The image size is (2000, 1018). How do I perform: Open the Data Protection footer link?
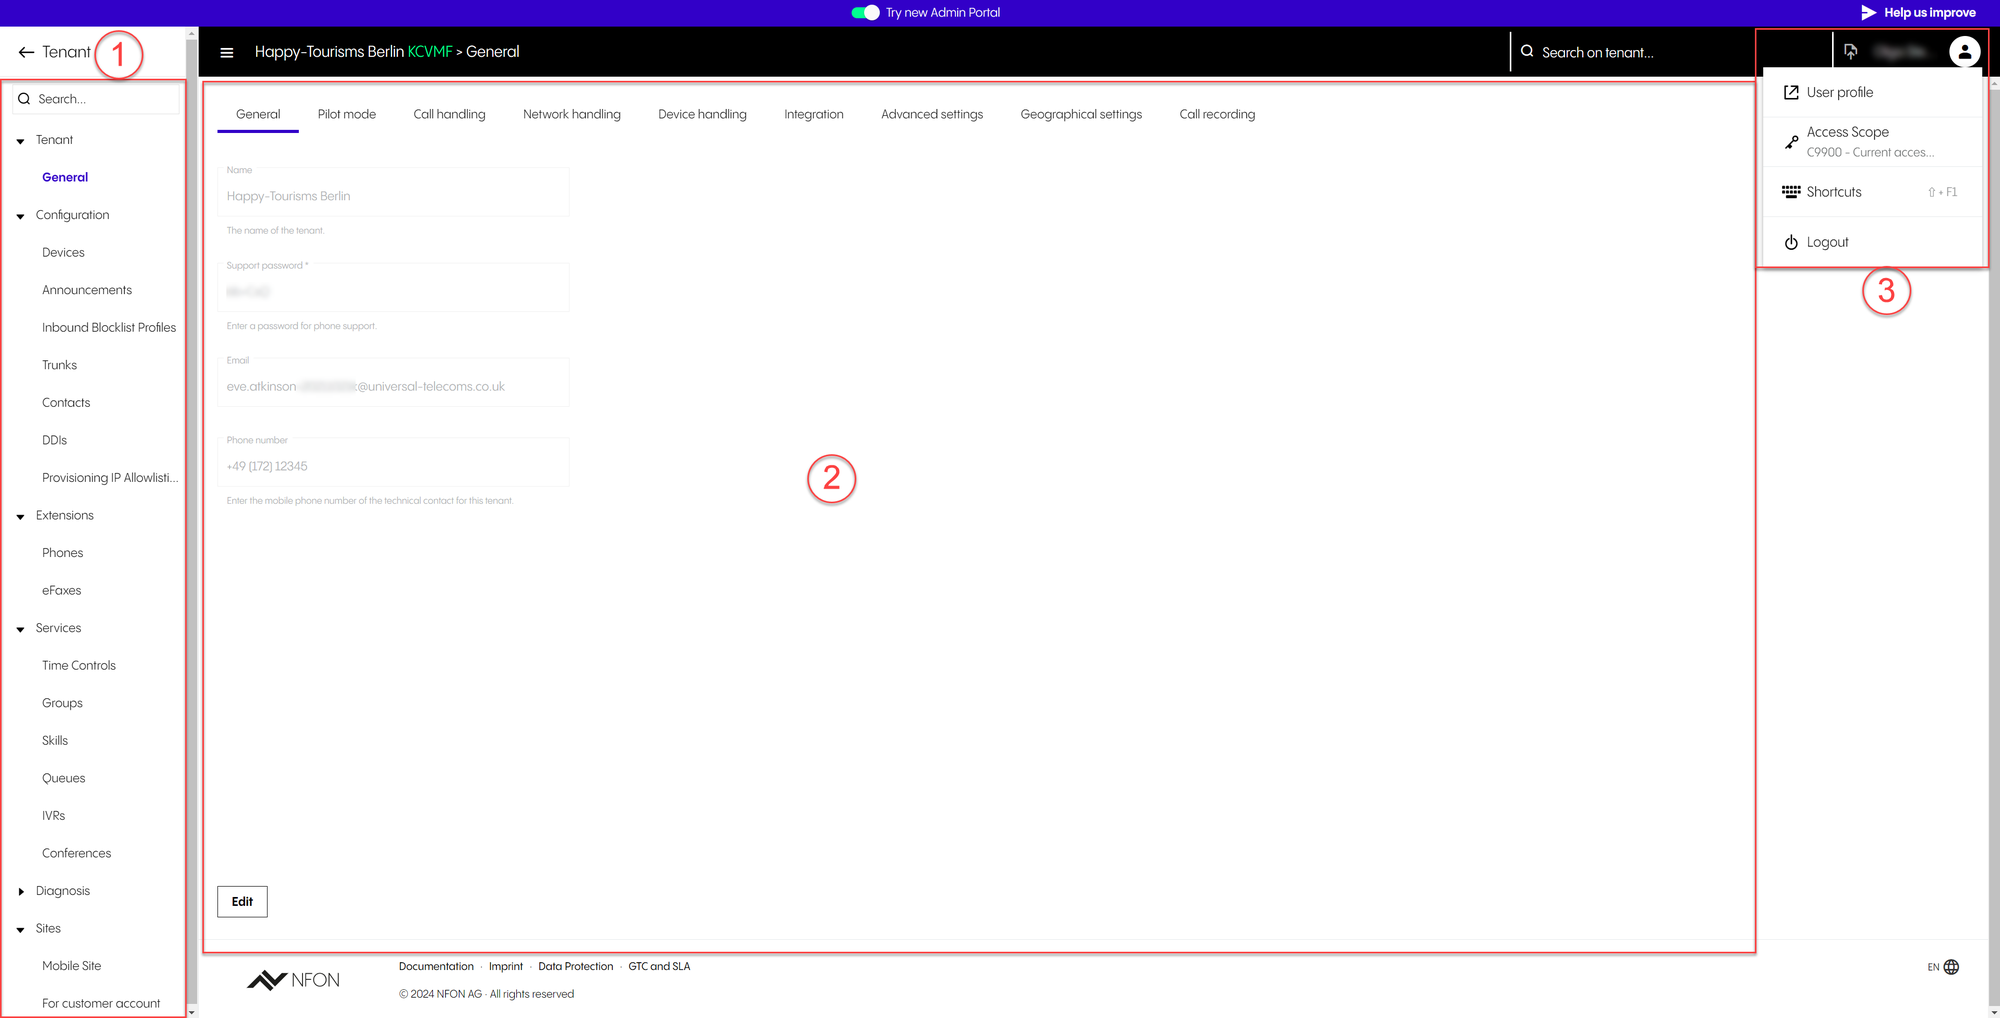tap(575, 966)
